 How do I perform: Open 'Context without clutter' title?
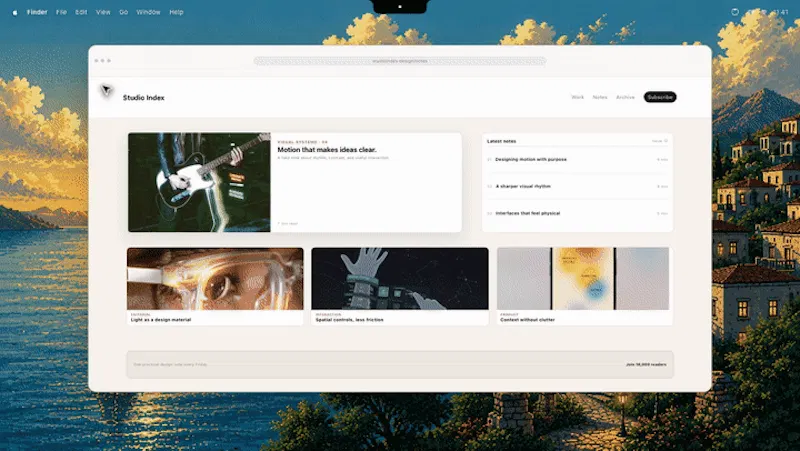coord(527,320)
